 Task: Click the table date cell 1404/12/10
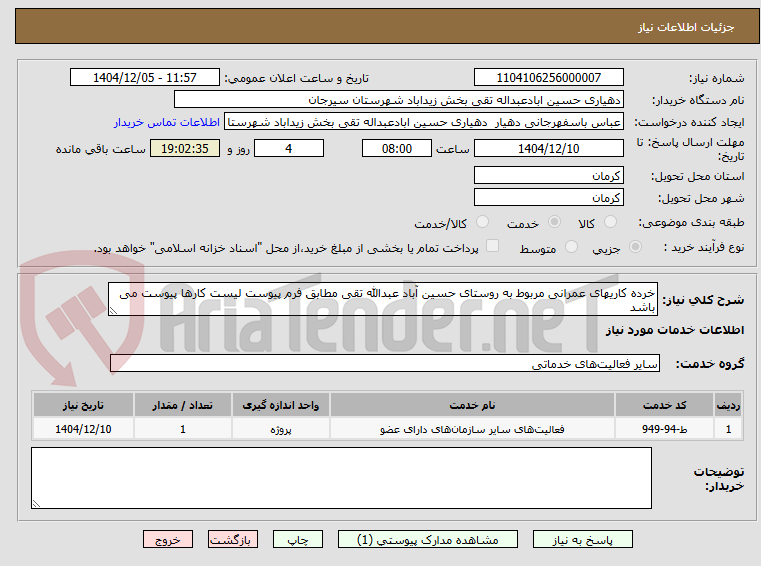tap(83, 429)
